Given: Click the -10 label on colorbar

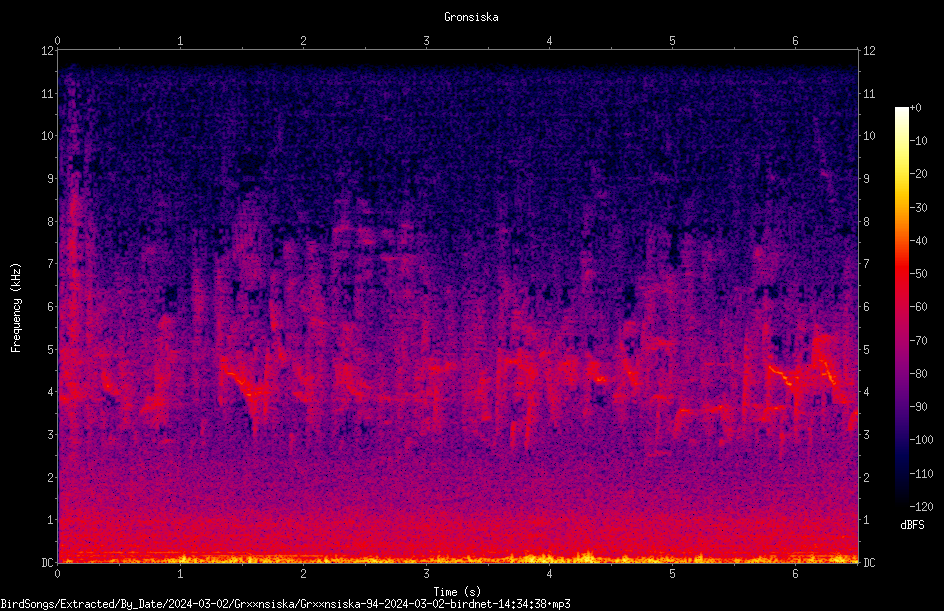Looking at the screenshot, I should coord(918,140).
